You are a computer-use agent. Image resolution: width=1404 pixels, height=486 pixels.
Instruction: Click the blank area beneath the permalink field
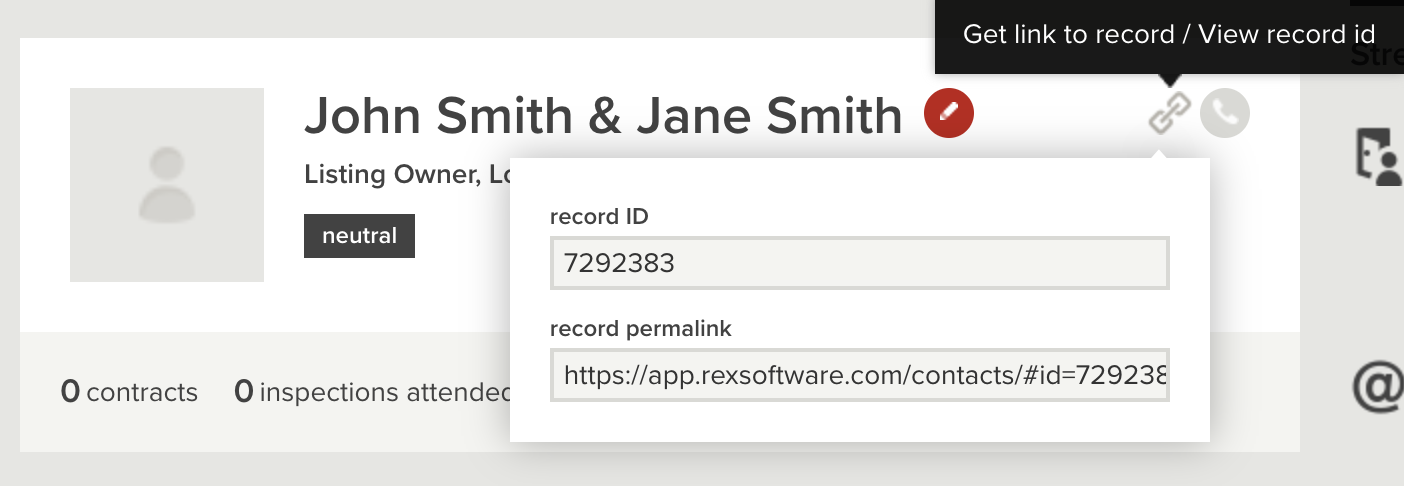point(859,421)
